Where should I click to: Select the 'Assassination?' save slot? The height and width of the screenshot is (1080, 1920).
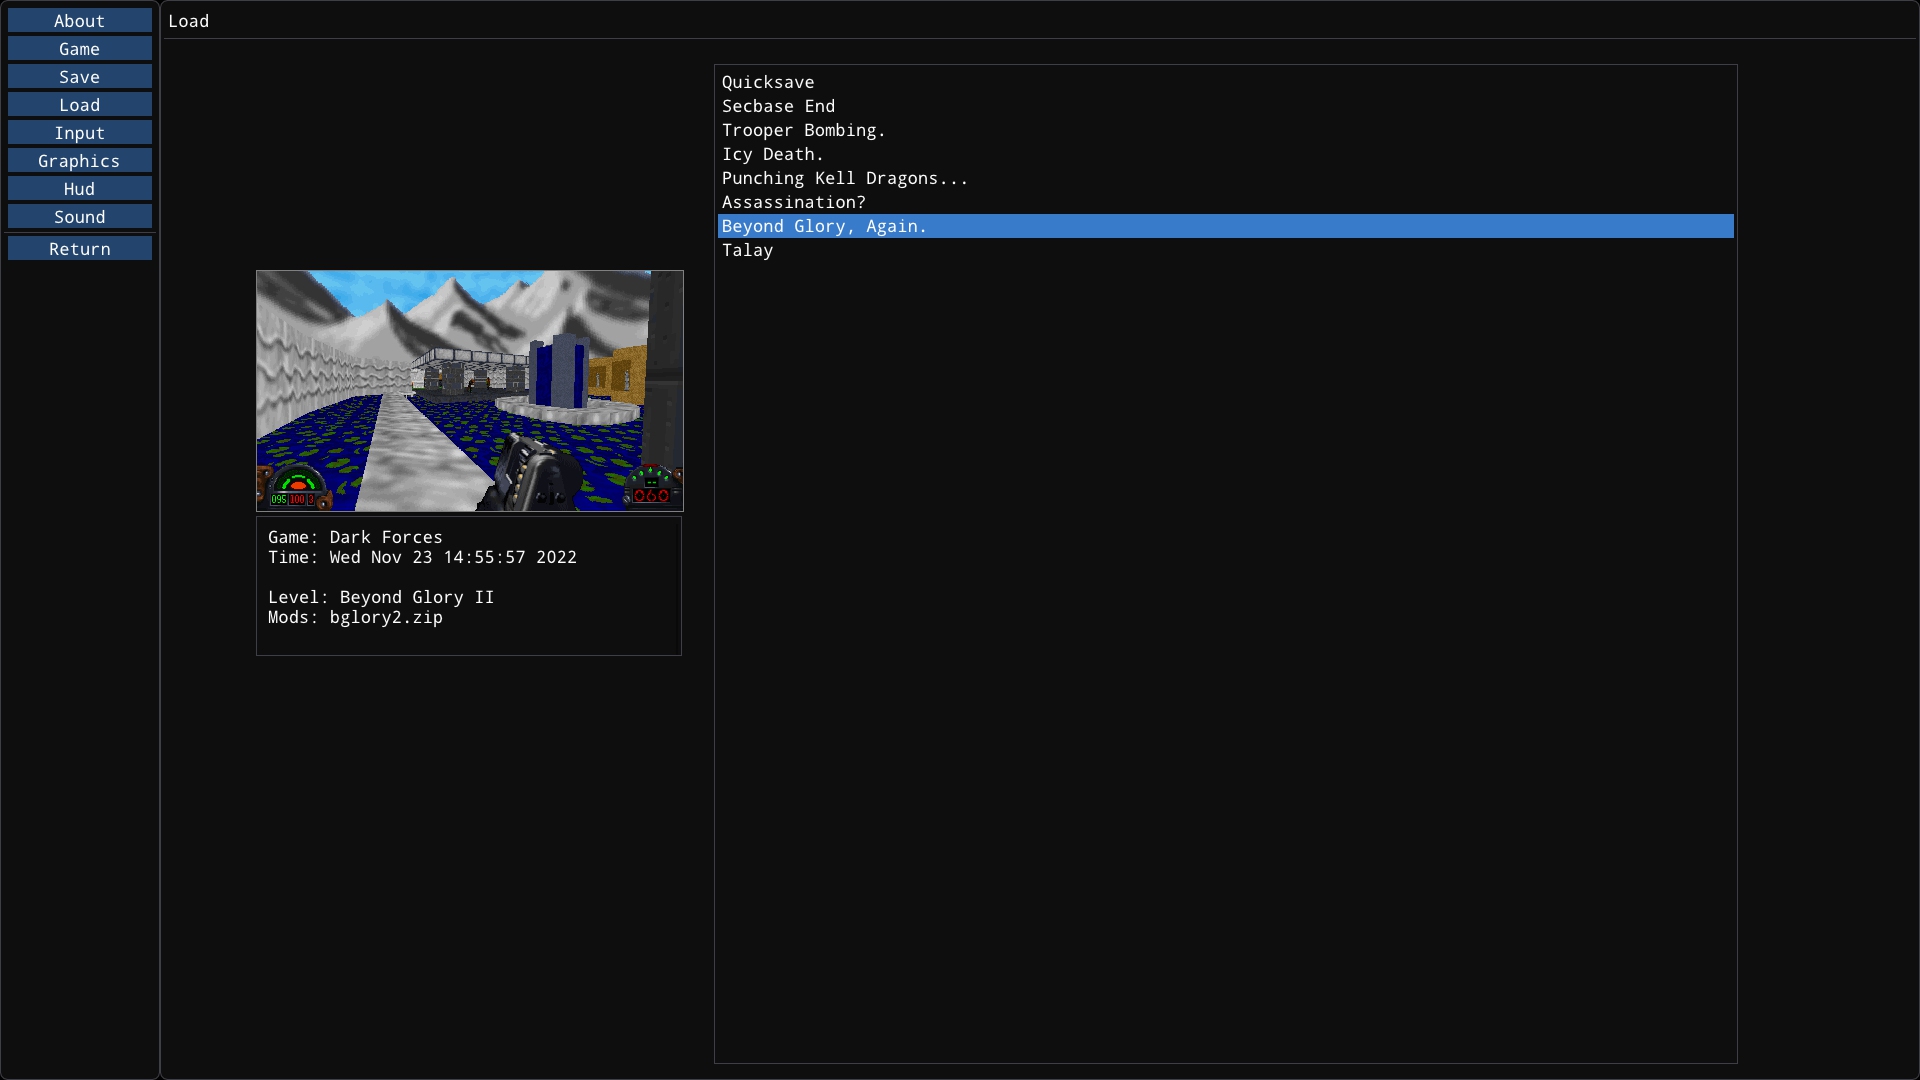click(x=793, y=202)
